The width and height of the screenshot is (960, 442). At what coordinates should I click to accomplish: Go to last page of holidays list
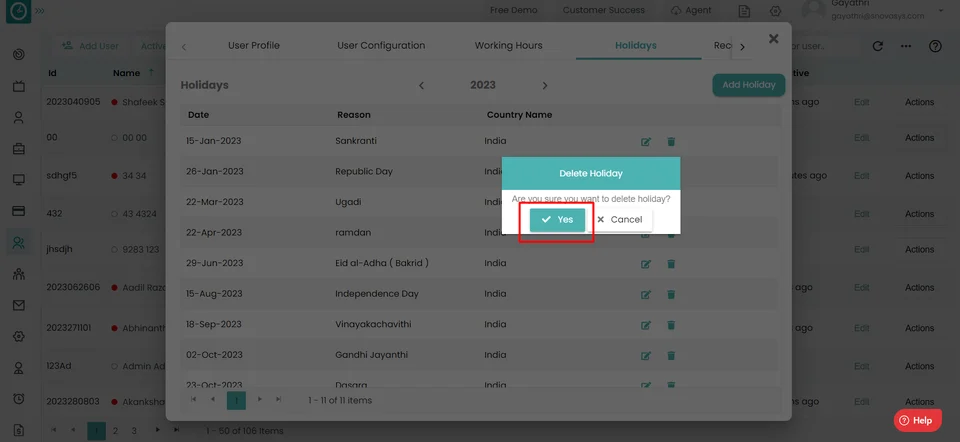coord(279,400)
